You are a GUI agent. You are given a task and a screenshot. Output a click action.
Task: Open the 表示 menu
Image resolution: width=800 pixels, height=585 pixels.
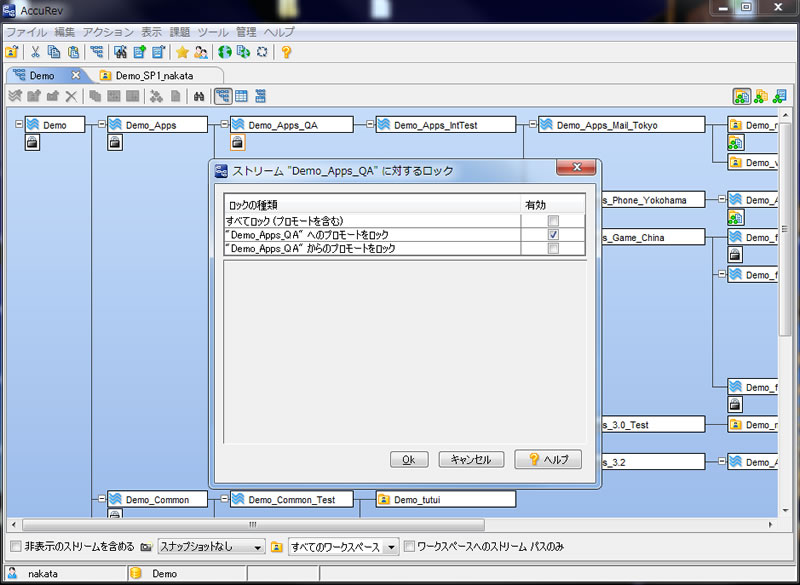click(x=151, y=32)
